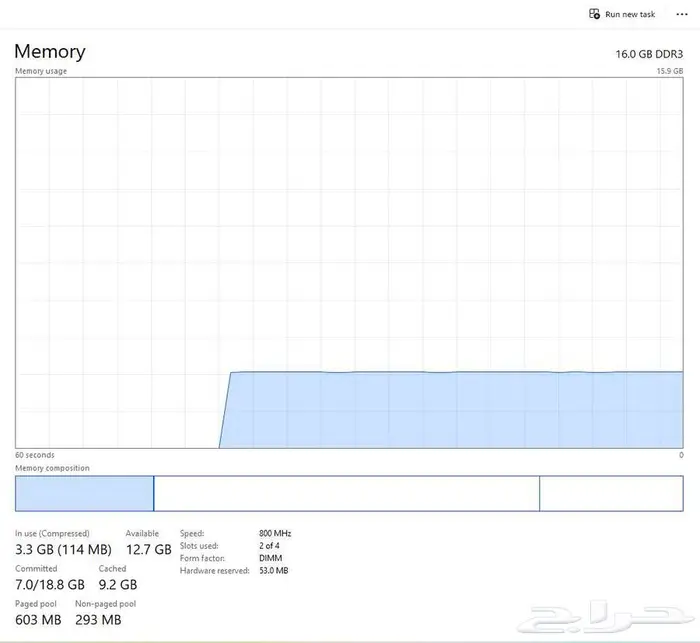
Task: Click the Run new task icon
Action: tap(596, 14)
